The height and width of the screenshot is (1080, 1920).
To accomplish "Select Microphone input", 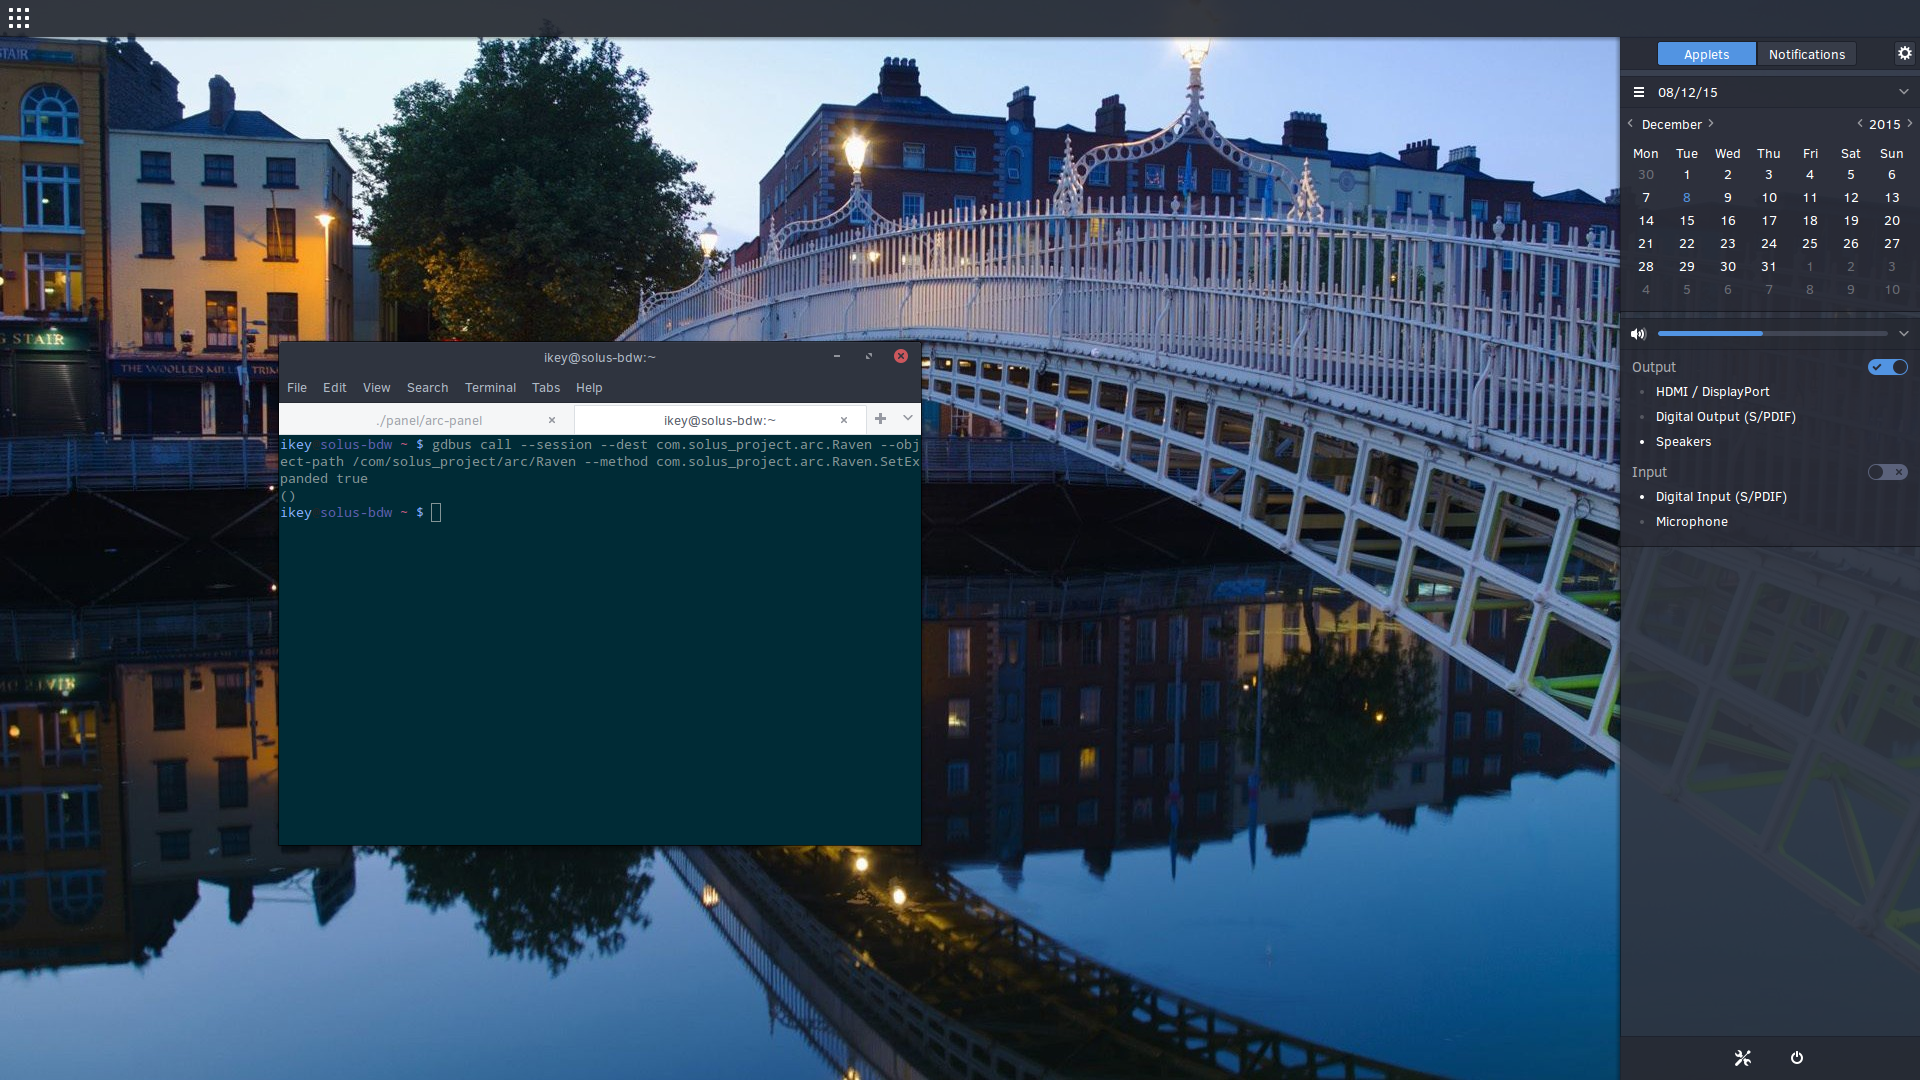I will pyautogui.click(x=1691, y=522).
